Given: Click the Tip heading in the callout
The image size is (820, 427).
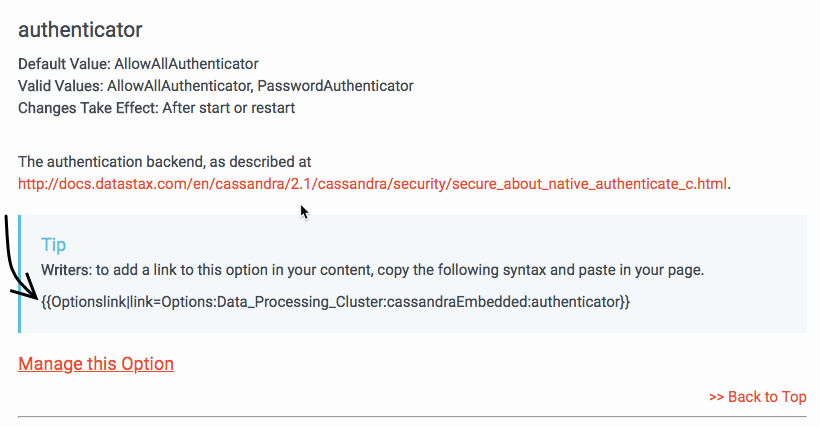Looking at the screenshot, I should pyautogui.click(x=54, y=244).
